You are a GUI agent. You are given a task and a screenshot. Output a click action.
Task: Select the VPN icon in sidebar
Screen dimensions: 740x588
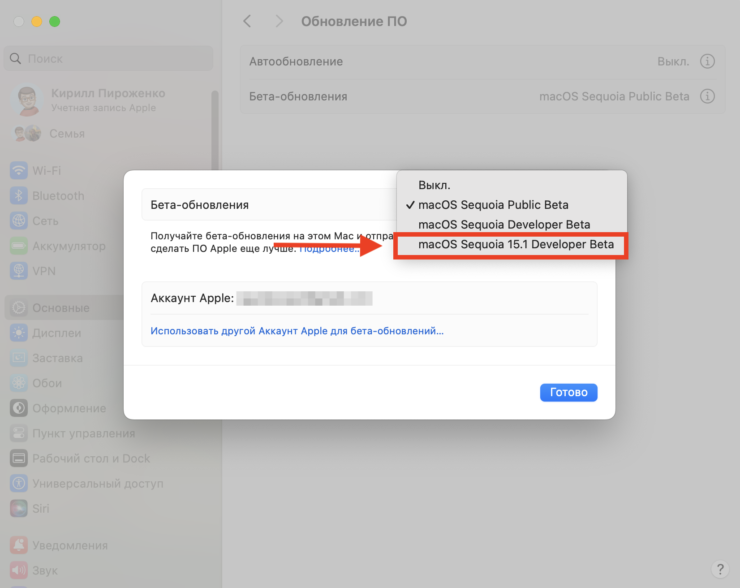pyautogui.click(x=19, y=271)
